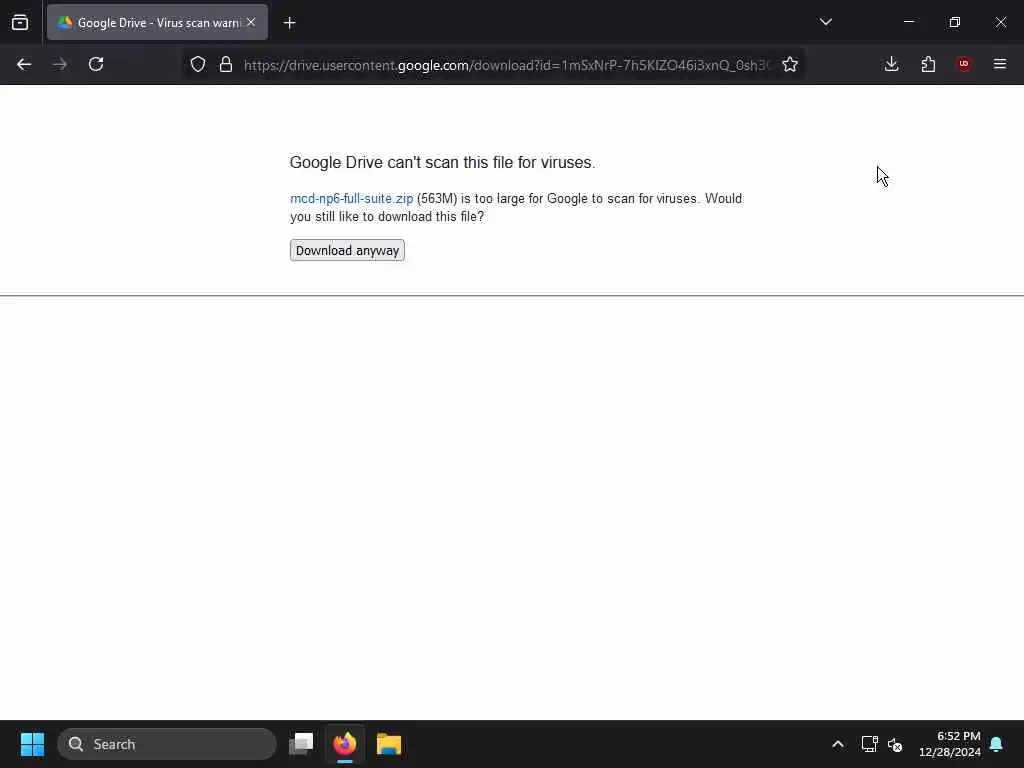Open network status tray icon
The image size is (1024, 768).
(x=869, y=744)
